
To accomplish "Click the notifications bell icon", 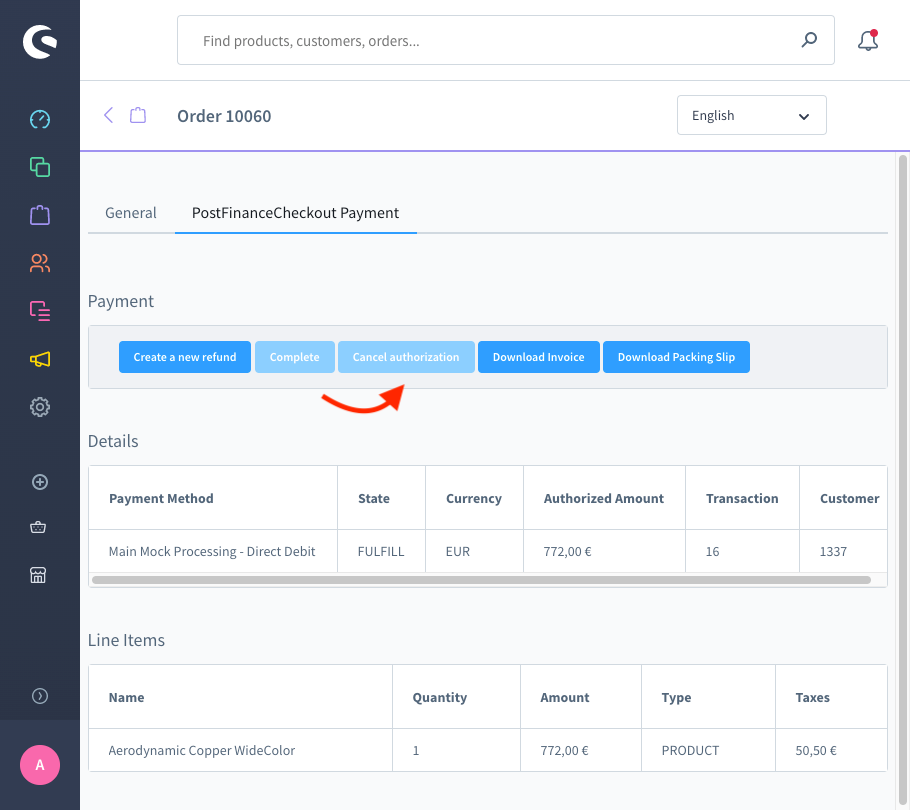I will point(868,41).
